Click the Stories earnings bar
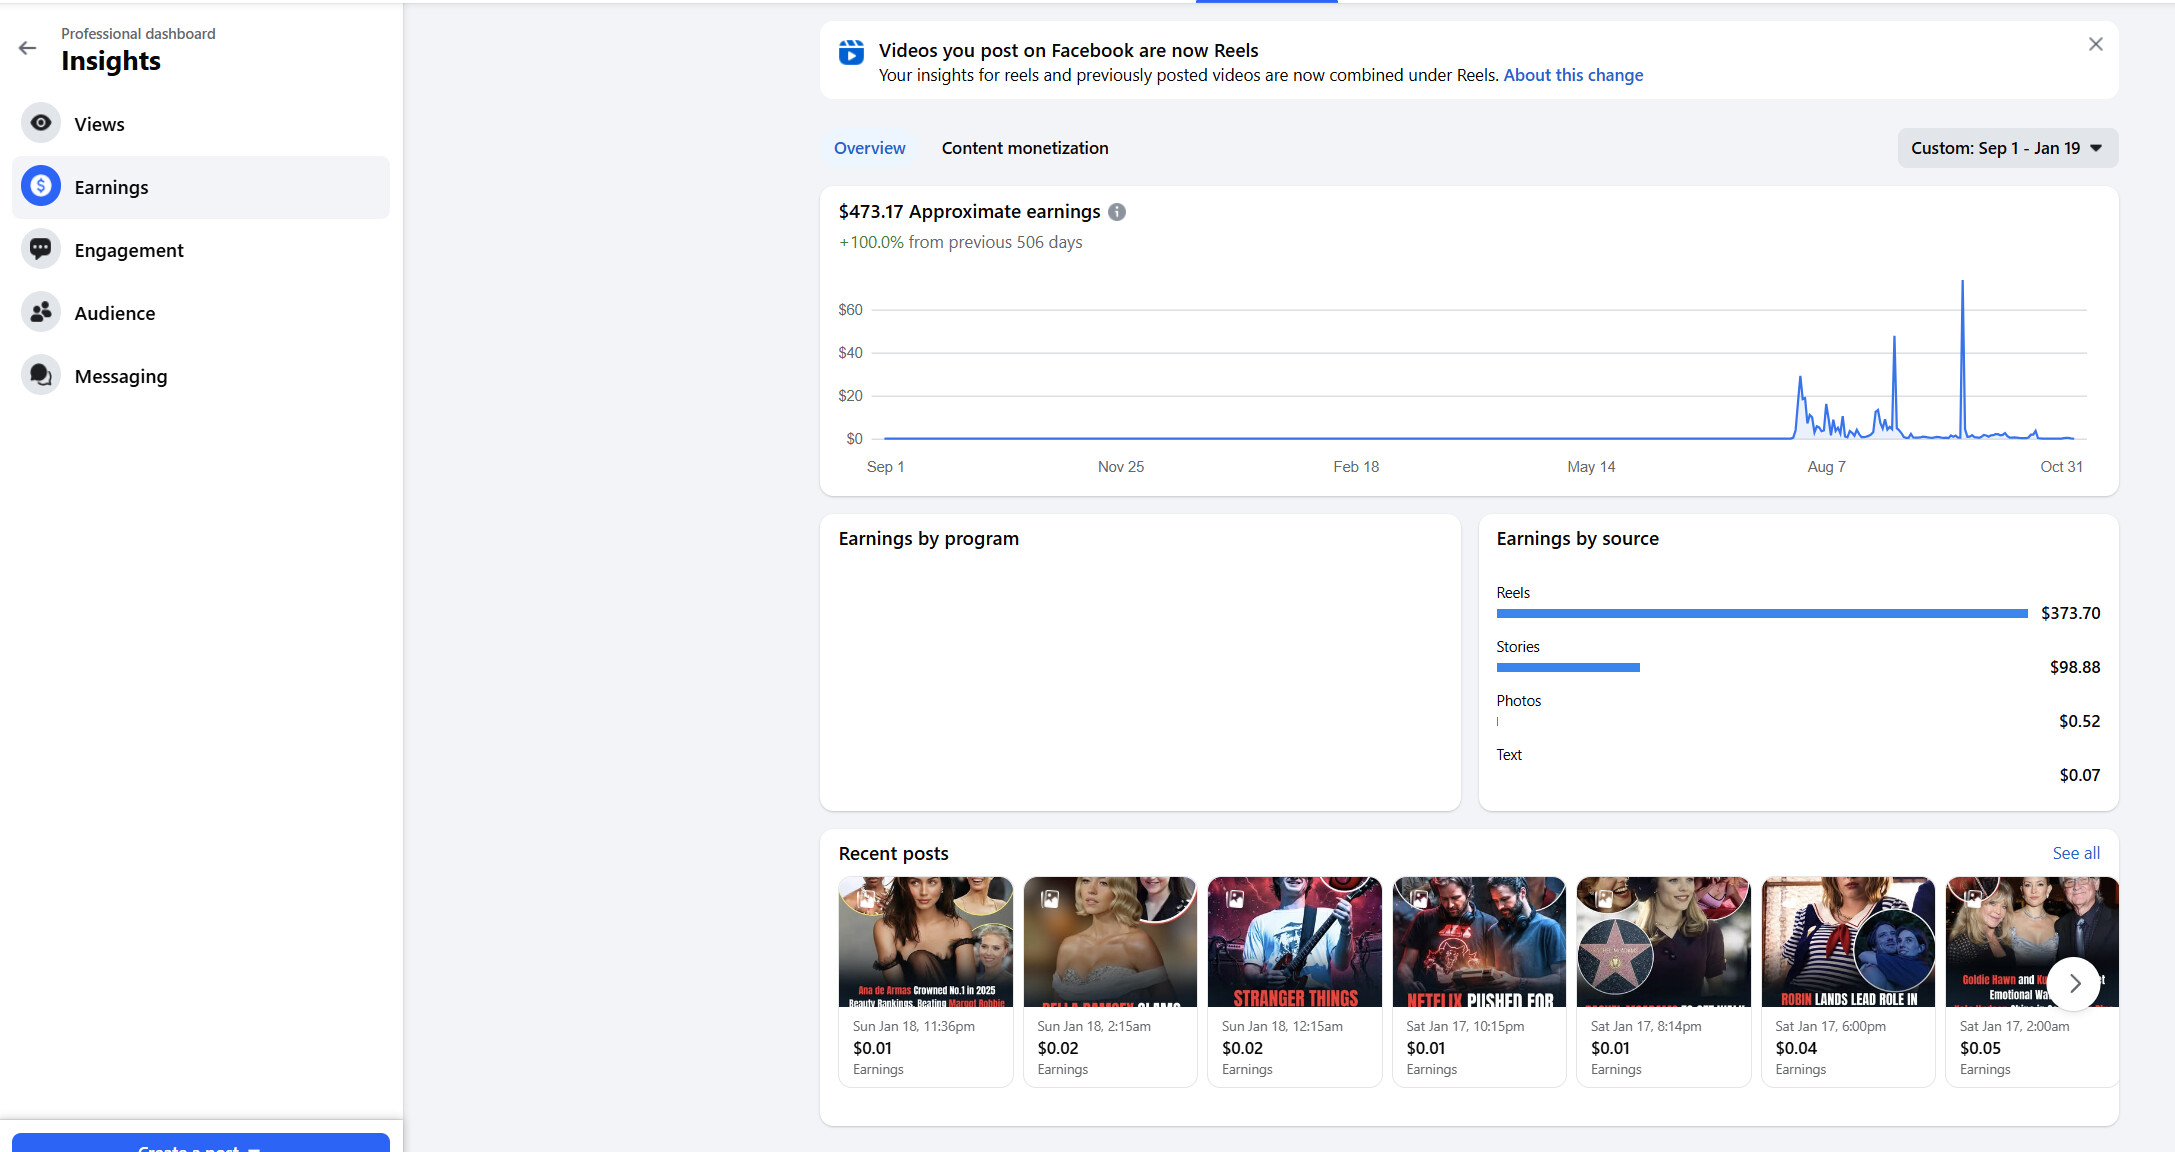This screenshot has width=2175, height=1152. (1567, 667)
